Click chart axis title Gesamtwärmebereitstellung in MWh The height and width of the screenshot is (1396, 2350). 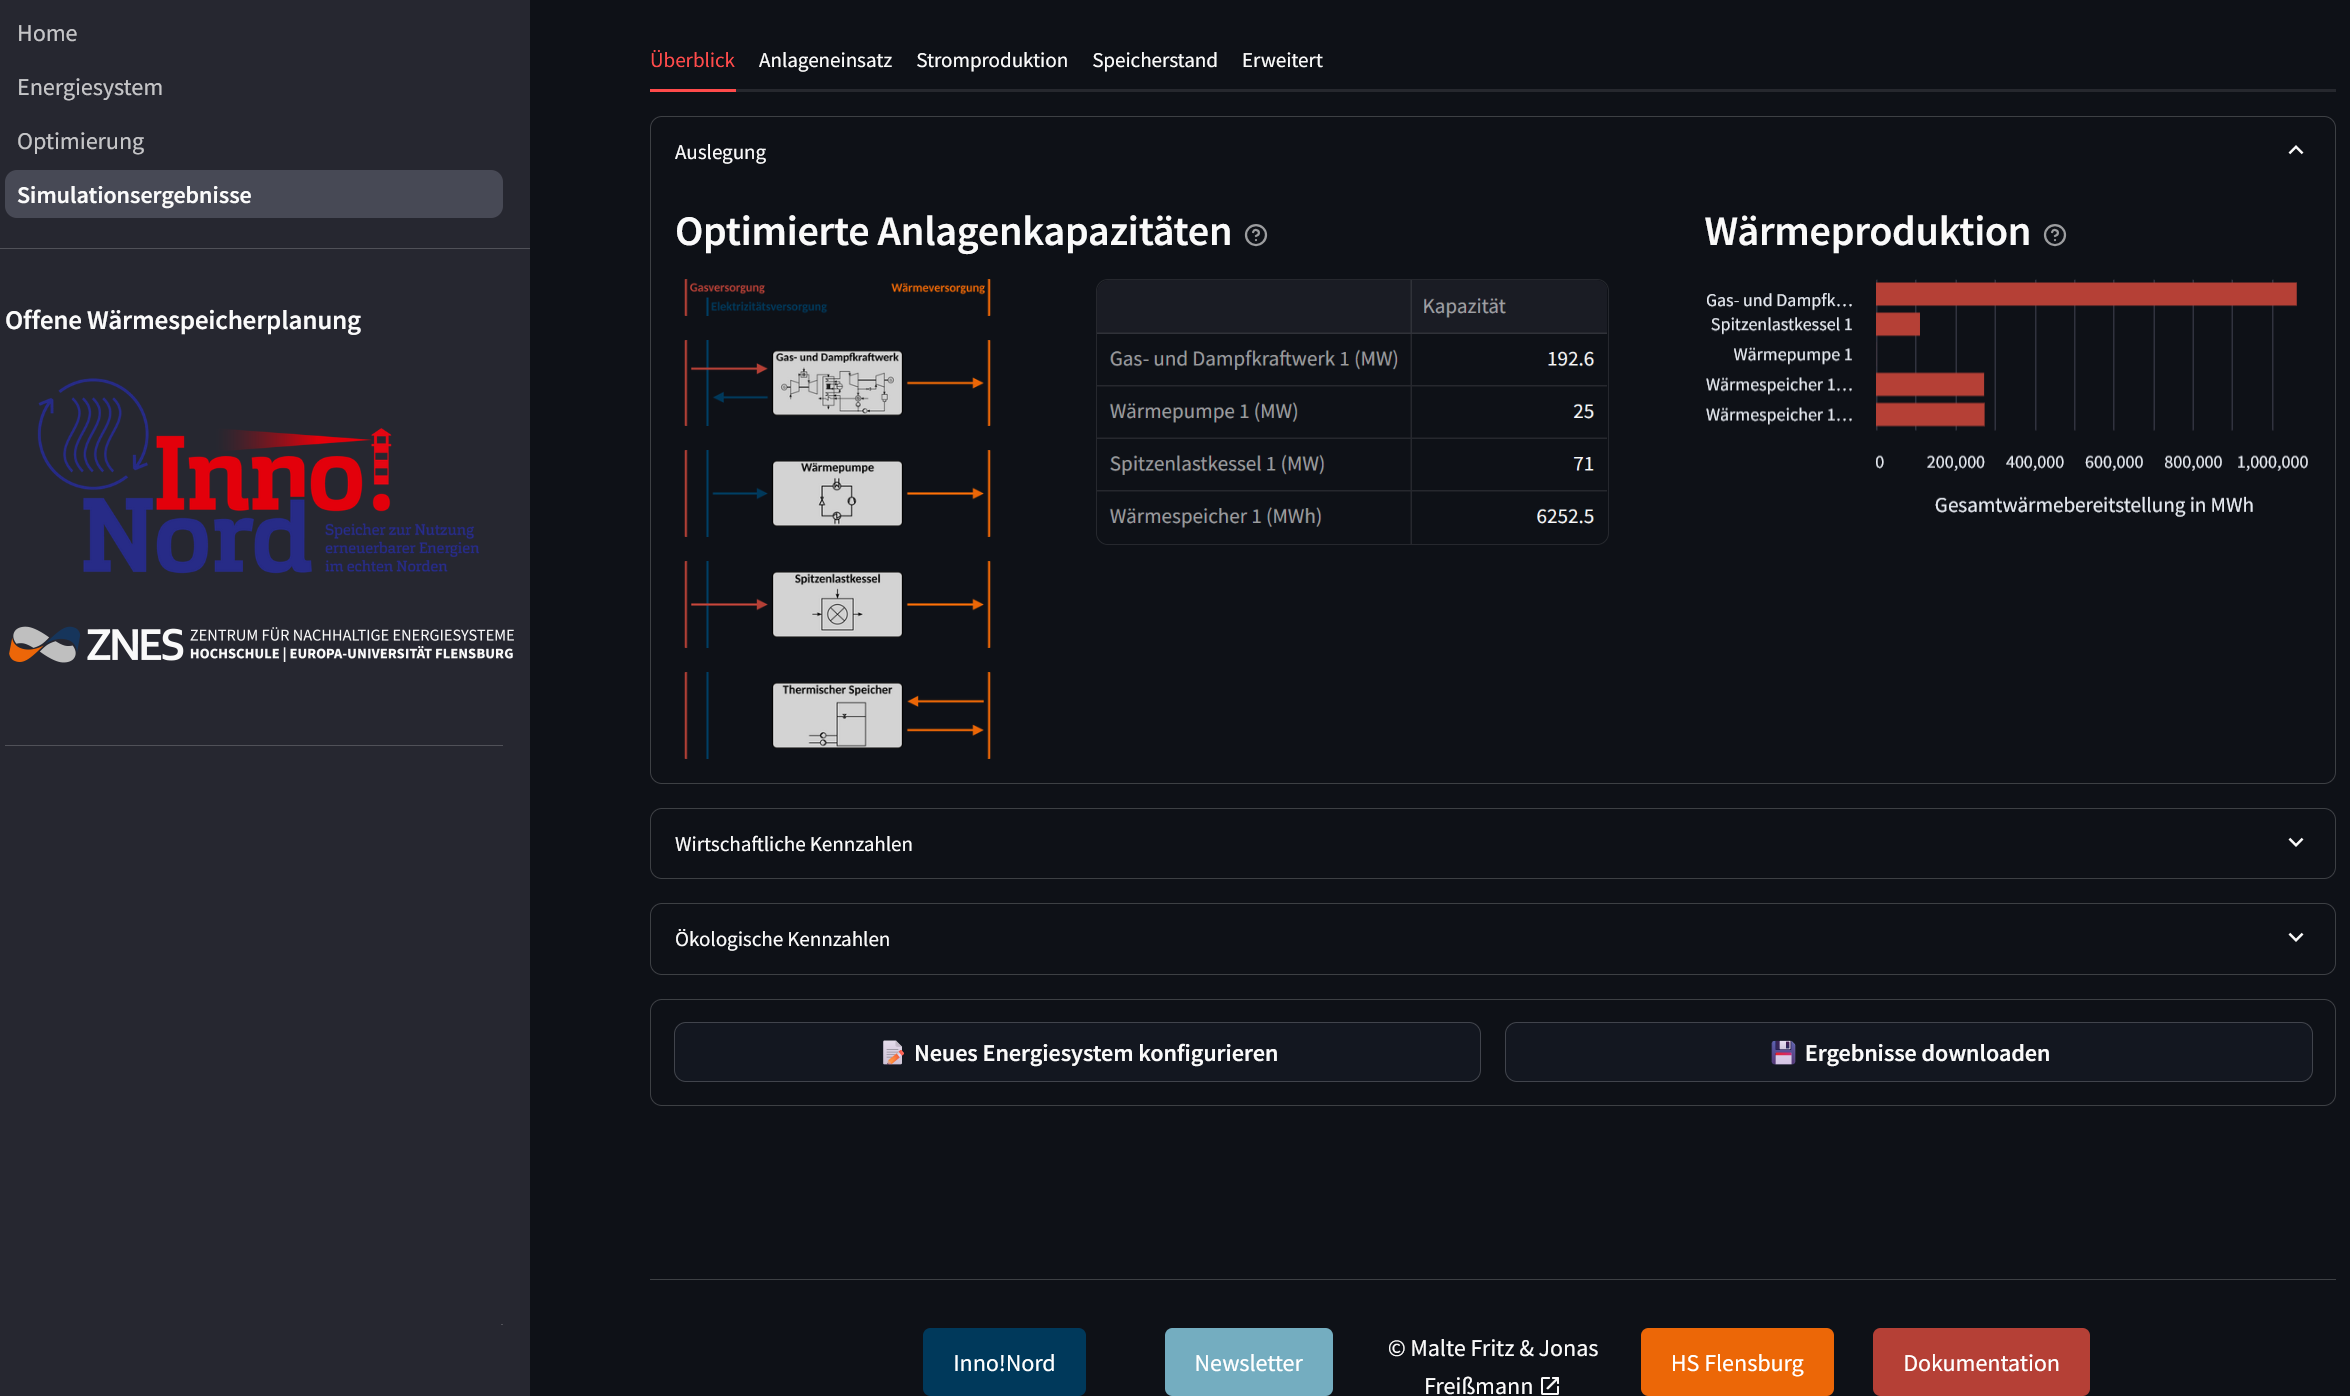[2093, 505]
